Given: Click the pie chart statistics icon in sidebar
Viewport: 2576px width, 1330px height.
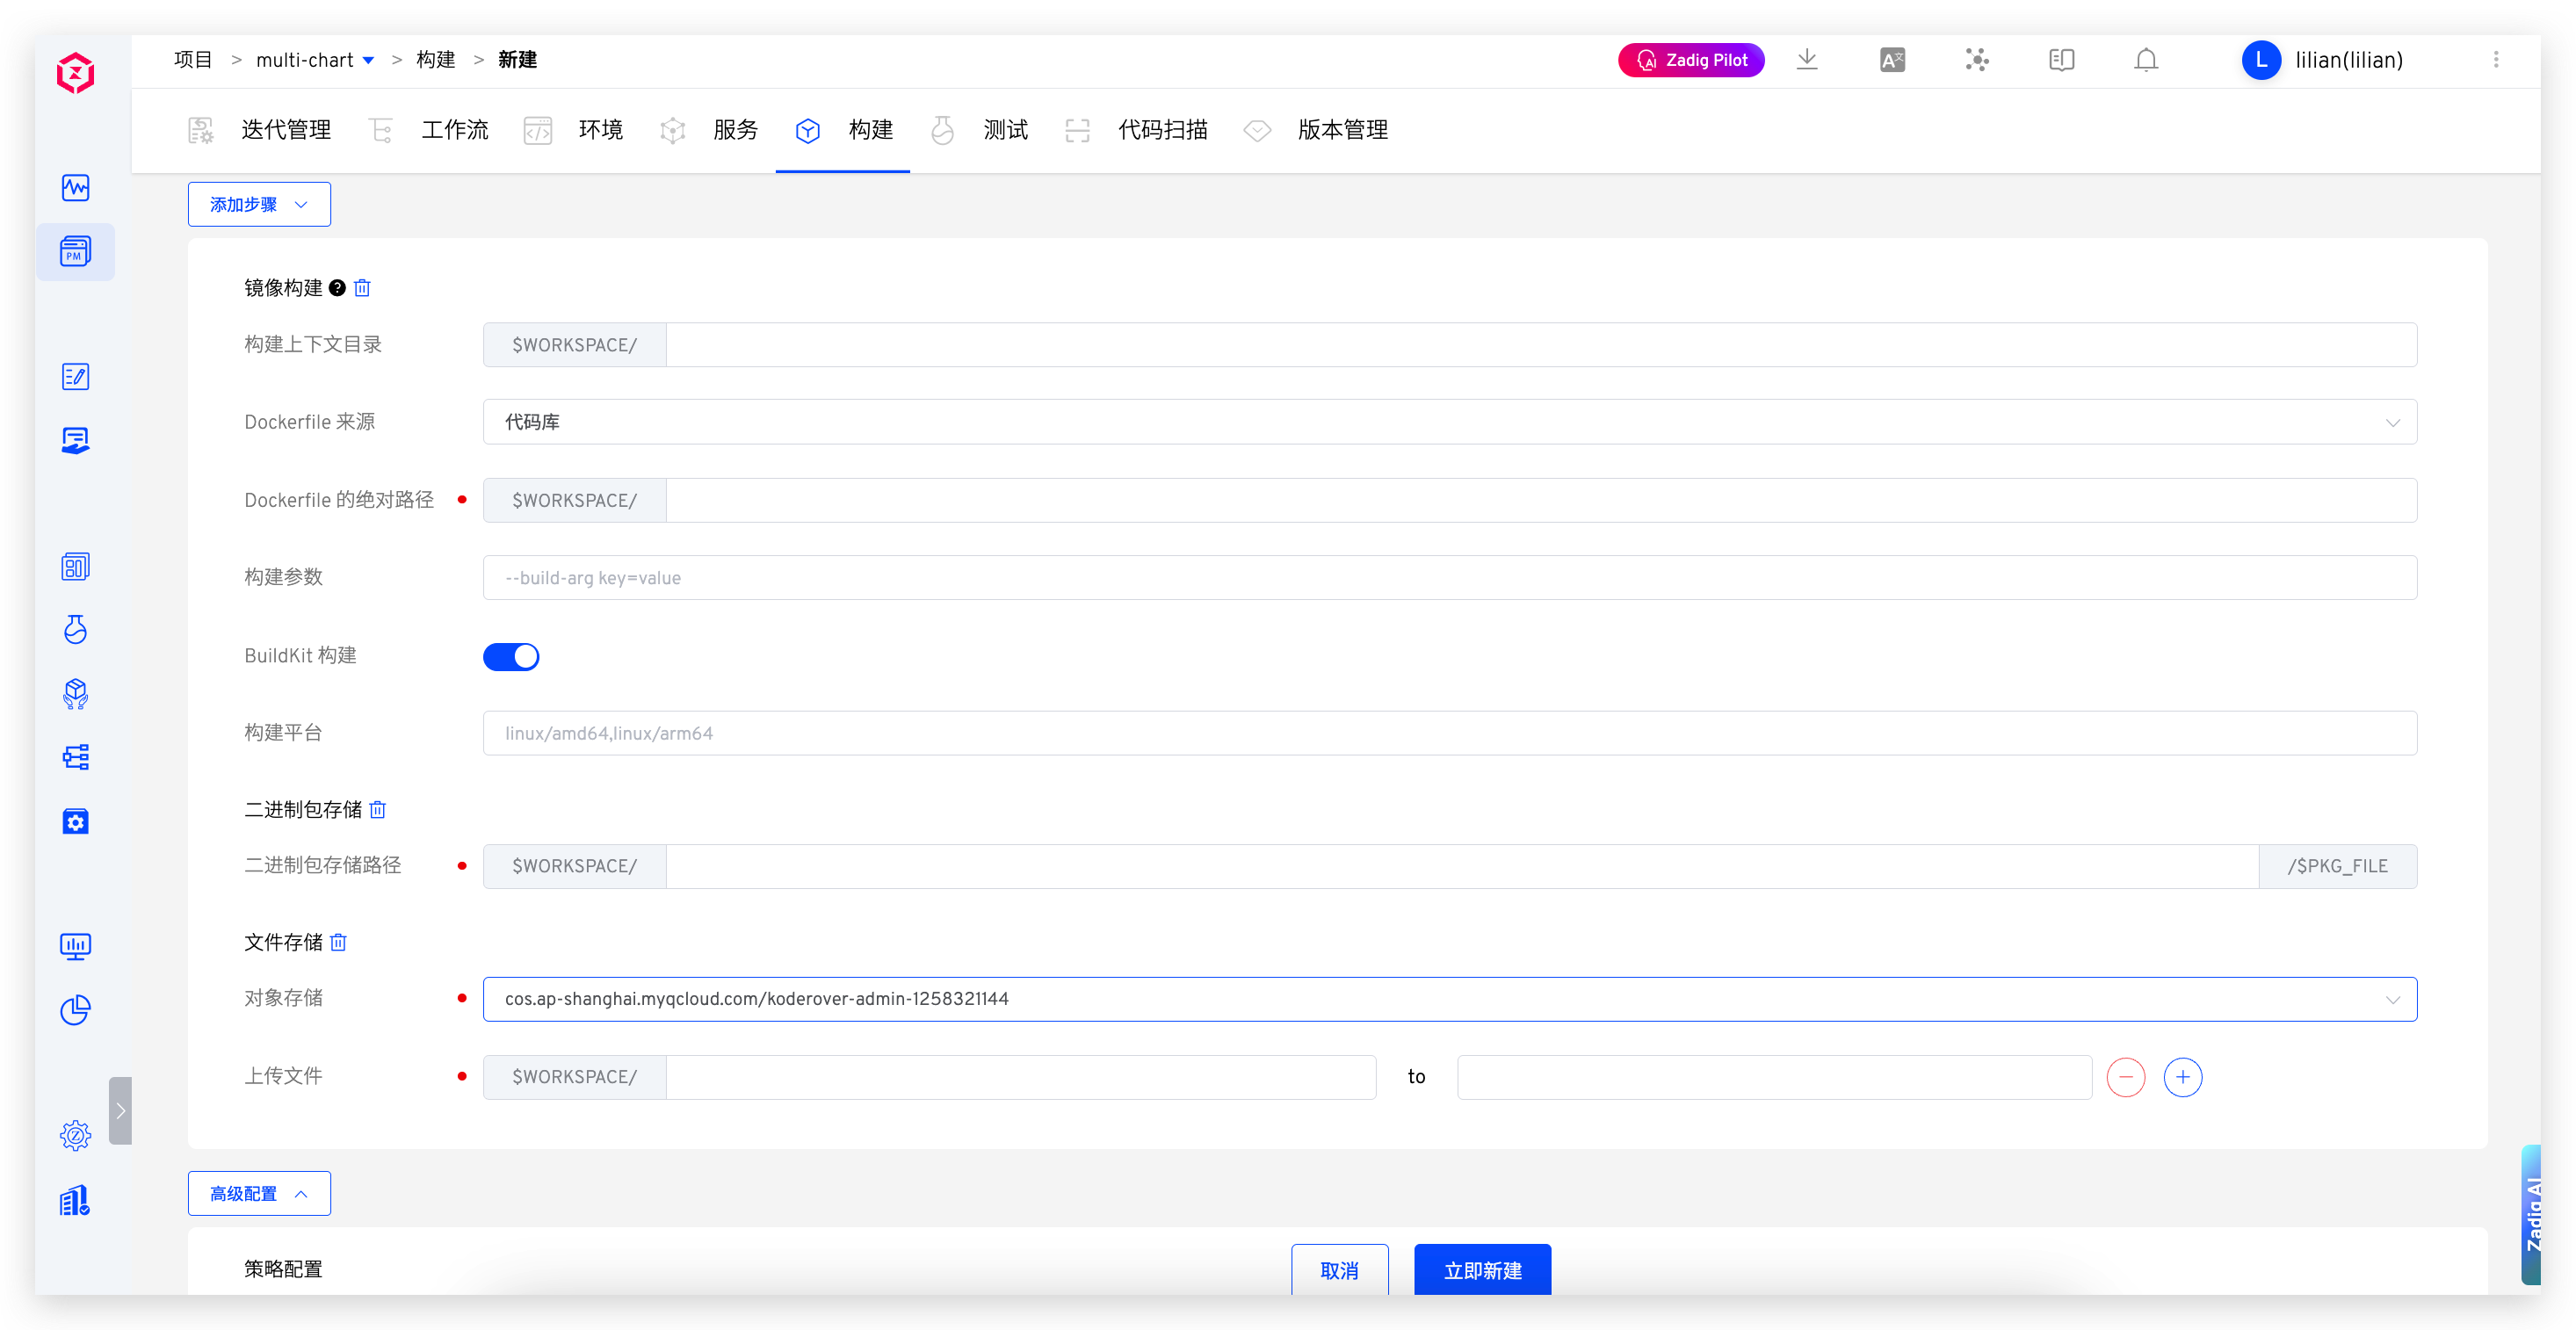Looking at the screenshot, I should tap(76, 1010).
